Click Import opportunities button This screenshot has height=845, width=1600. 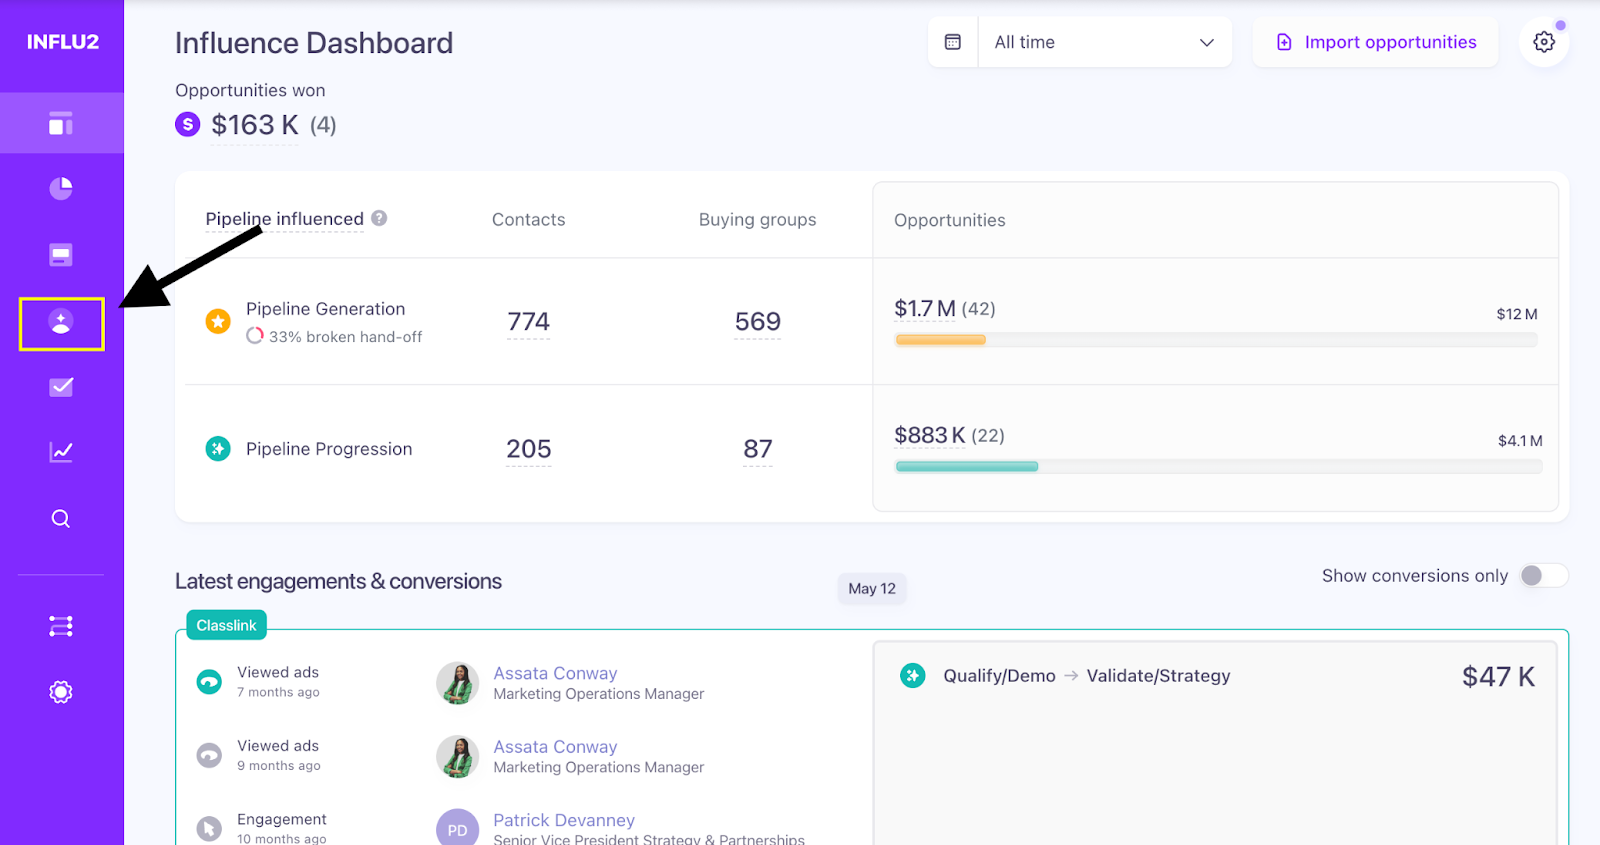1375,42
